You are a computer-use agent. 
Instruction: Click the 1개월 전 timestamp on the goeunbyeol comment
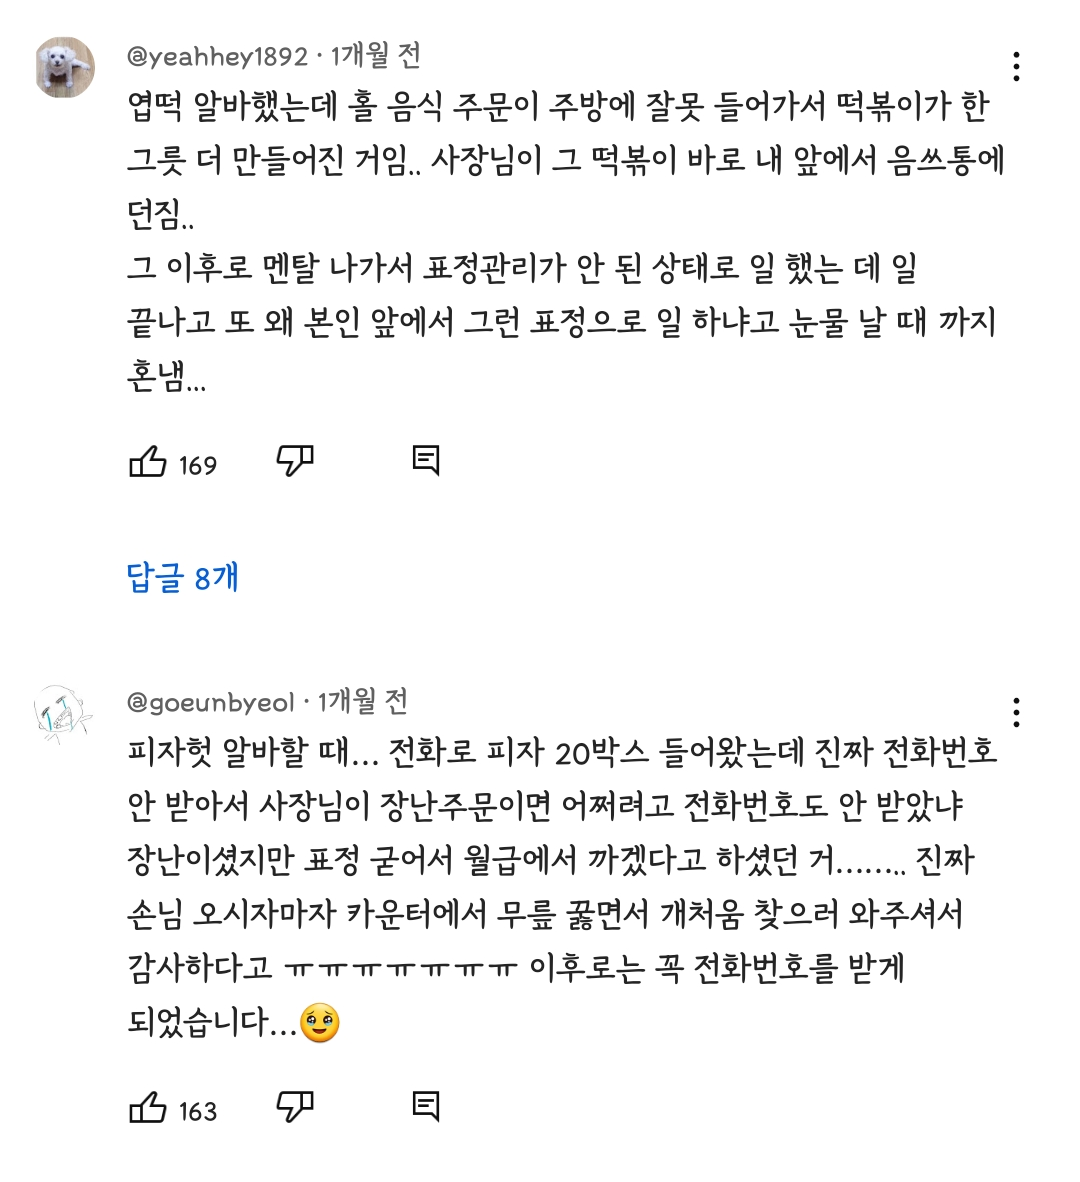click(363, 702)
